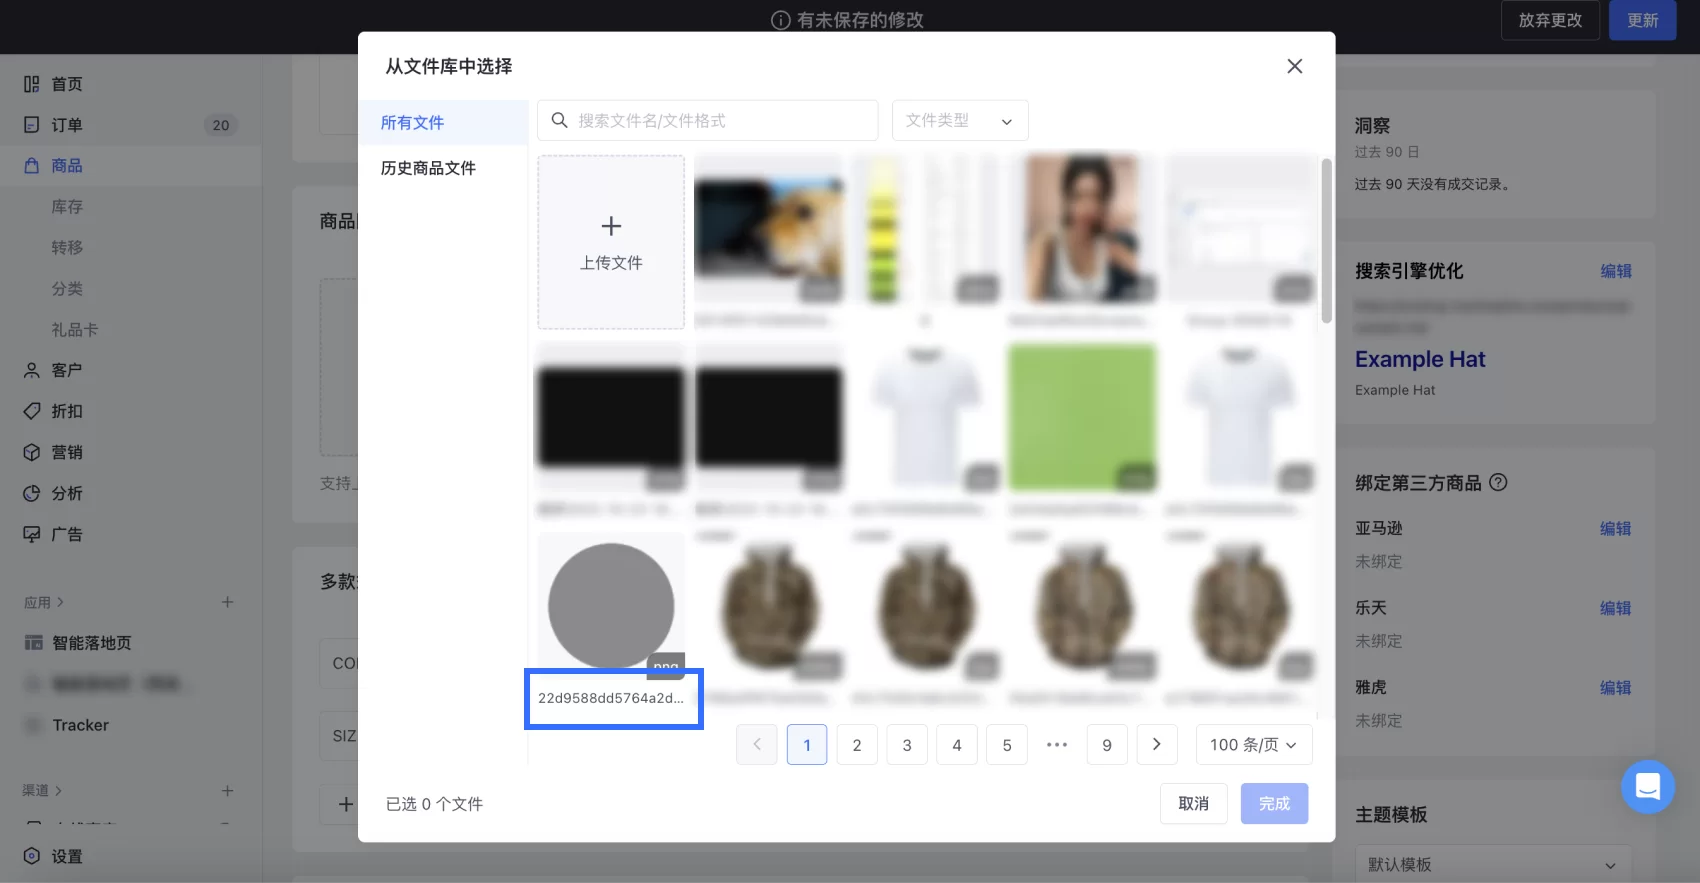Viewport: 1700px width, 883px height.
Task: Open the 文件类型 dropdown
Action: 960,120
